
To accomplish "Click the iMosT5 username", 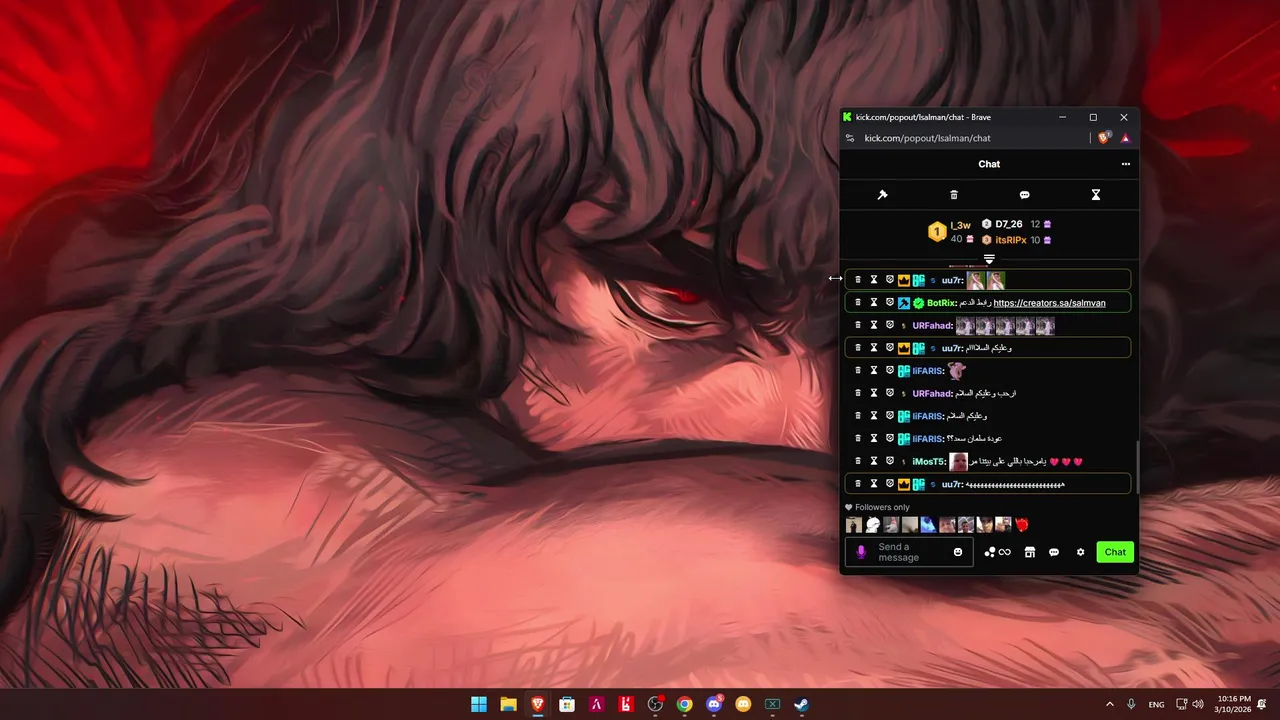I will click(928, 462).
